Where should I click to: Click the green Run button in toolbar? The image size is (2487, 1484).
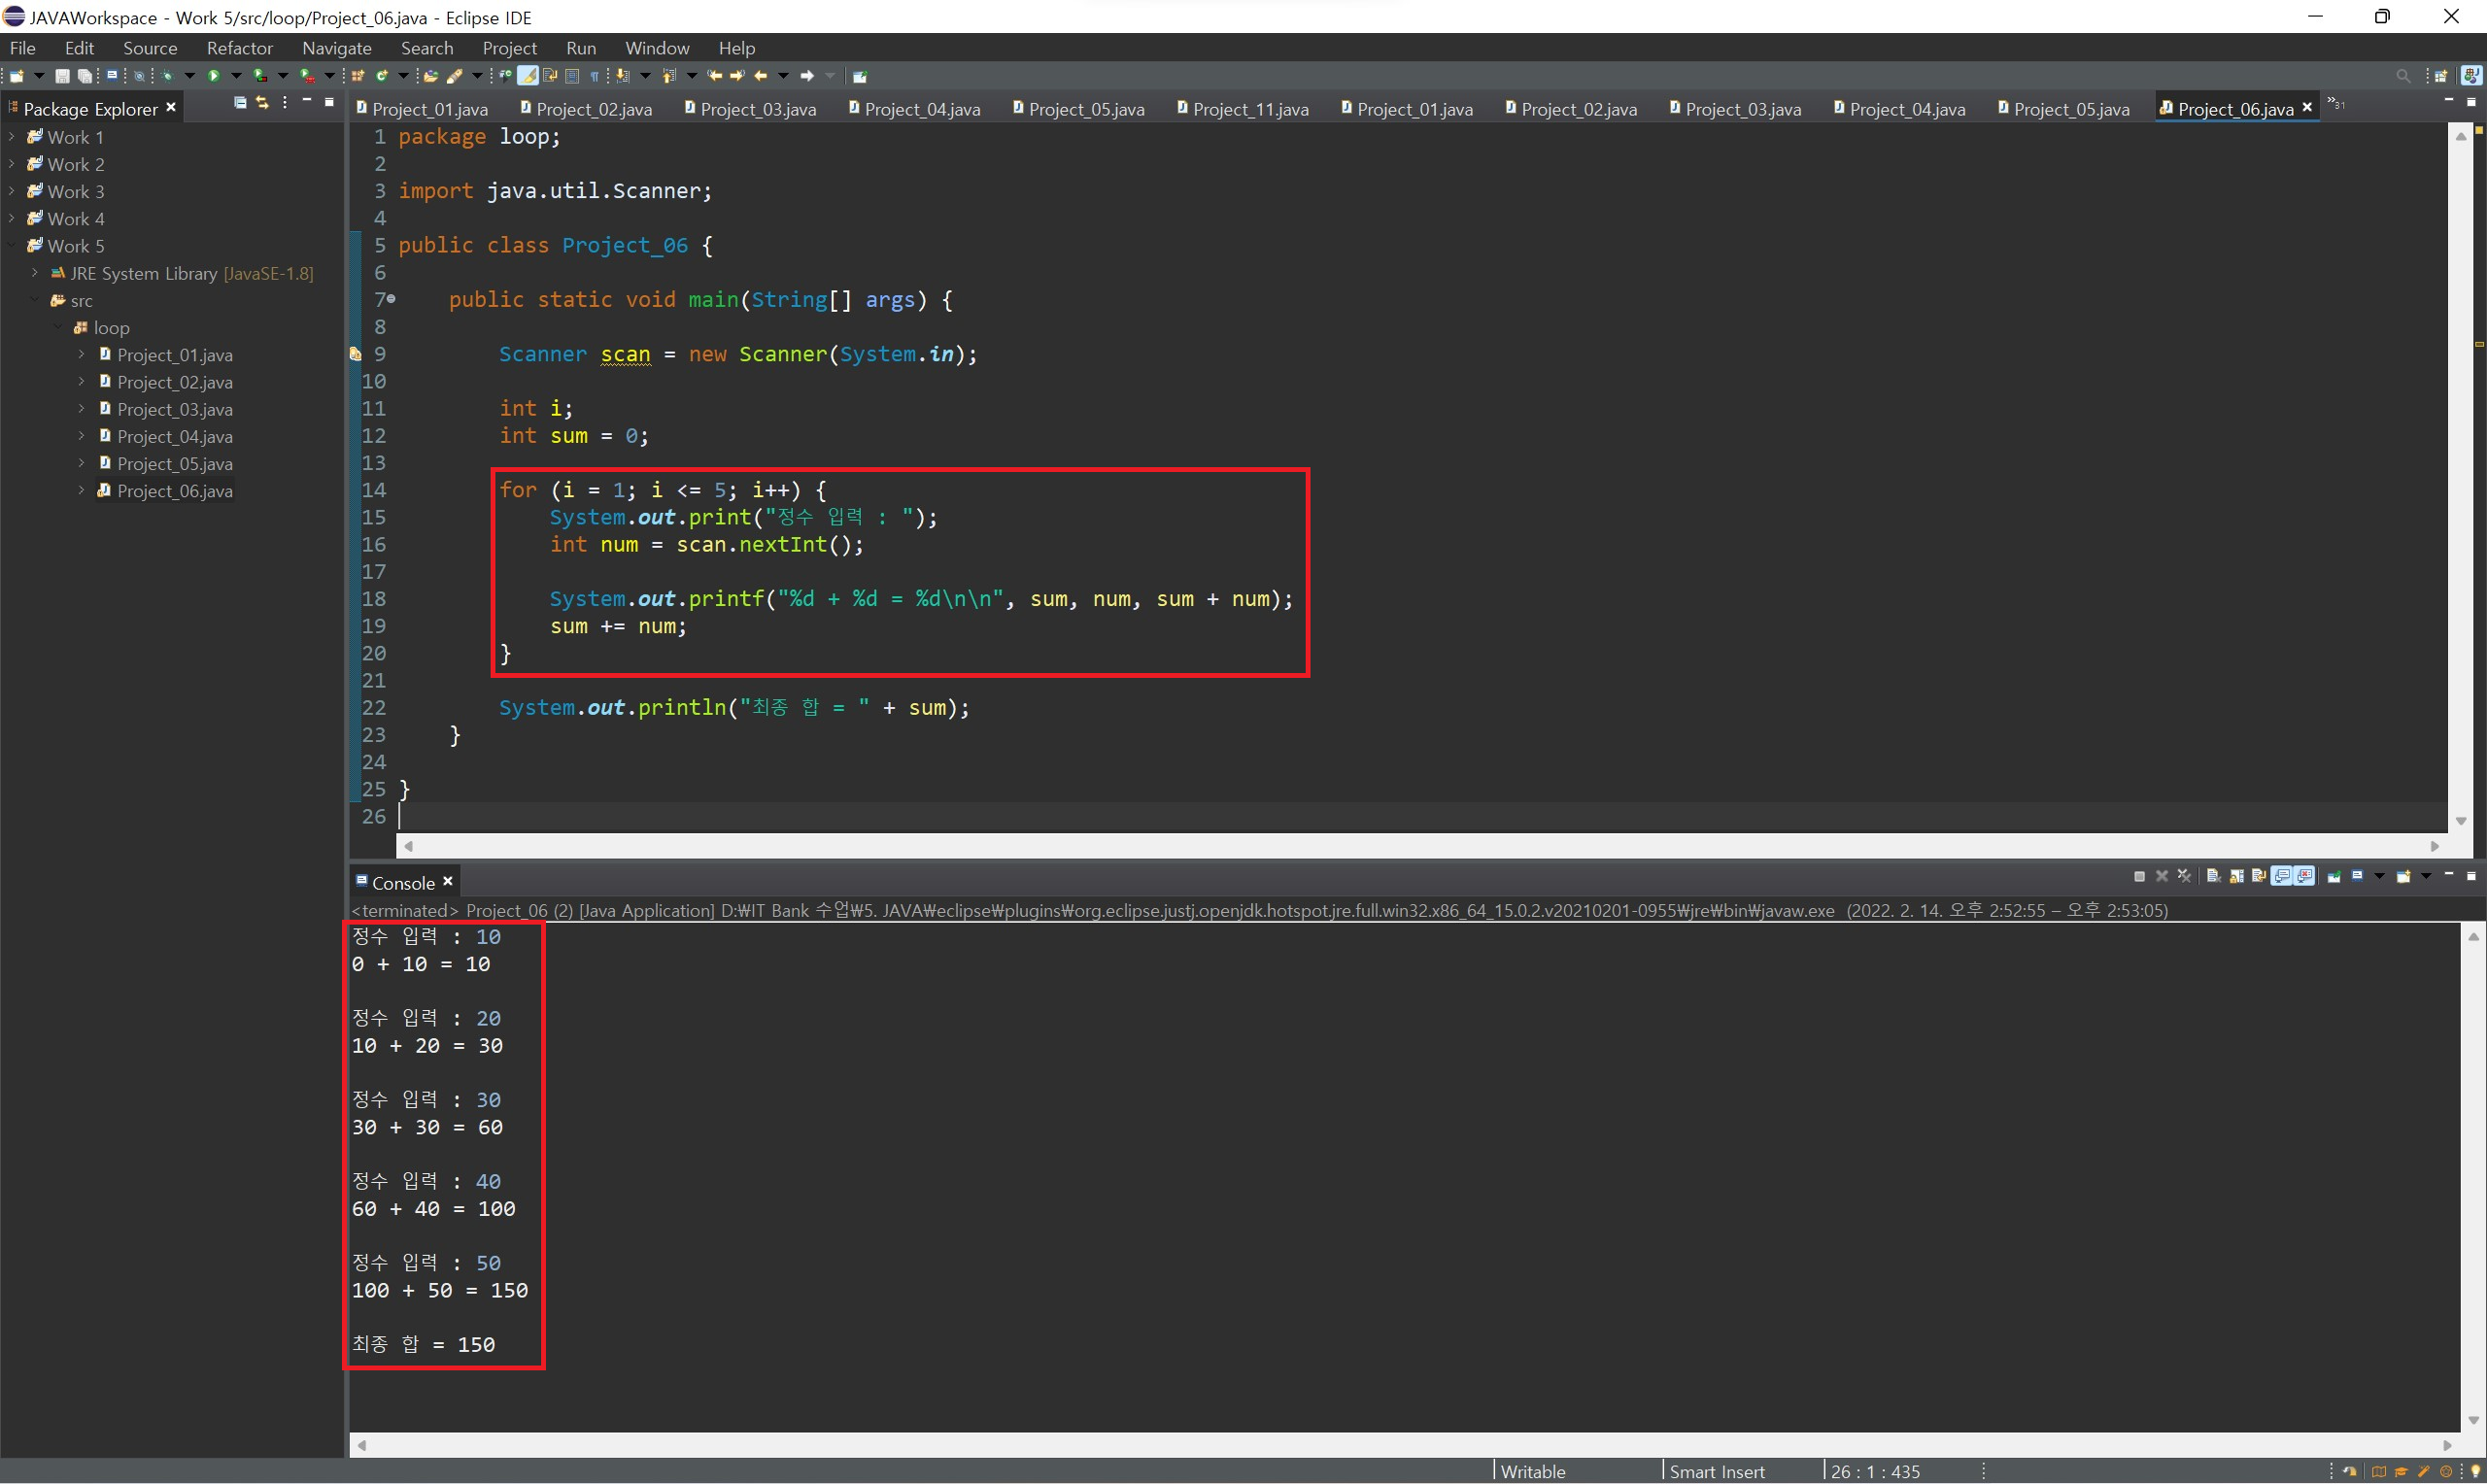[x=213, y=76]
